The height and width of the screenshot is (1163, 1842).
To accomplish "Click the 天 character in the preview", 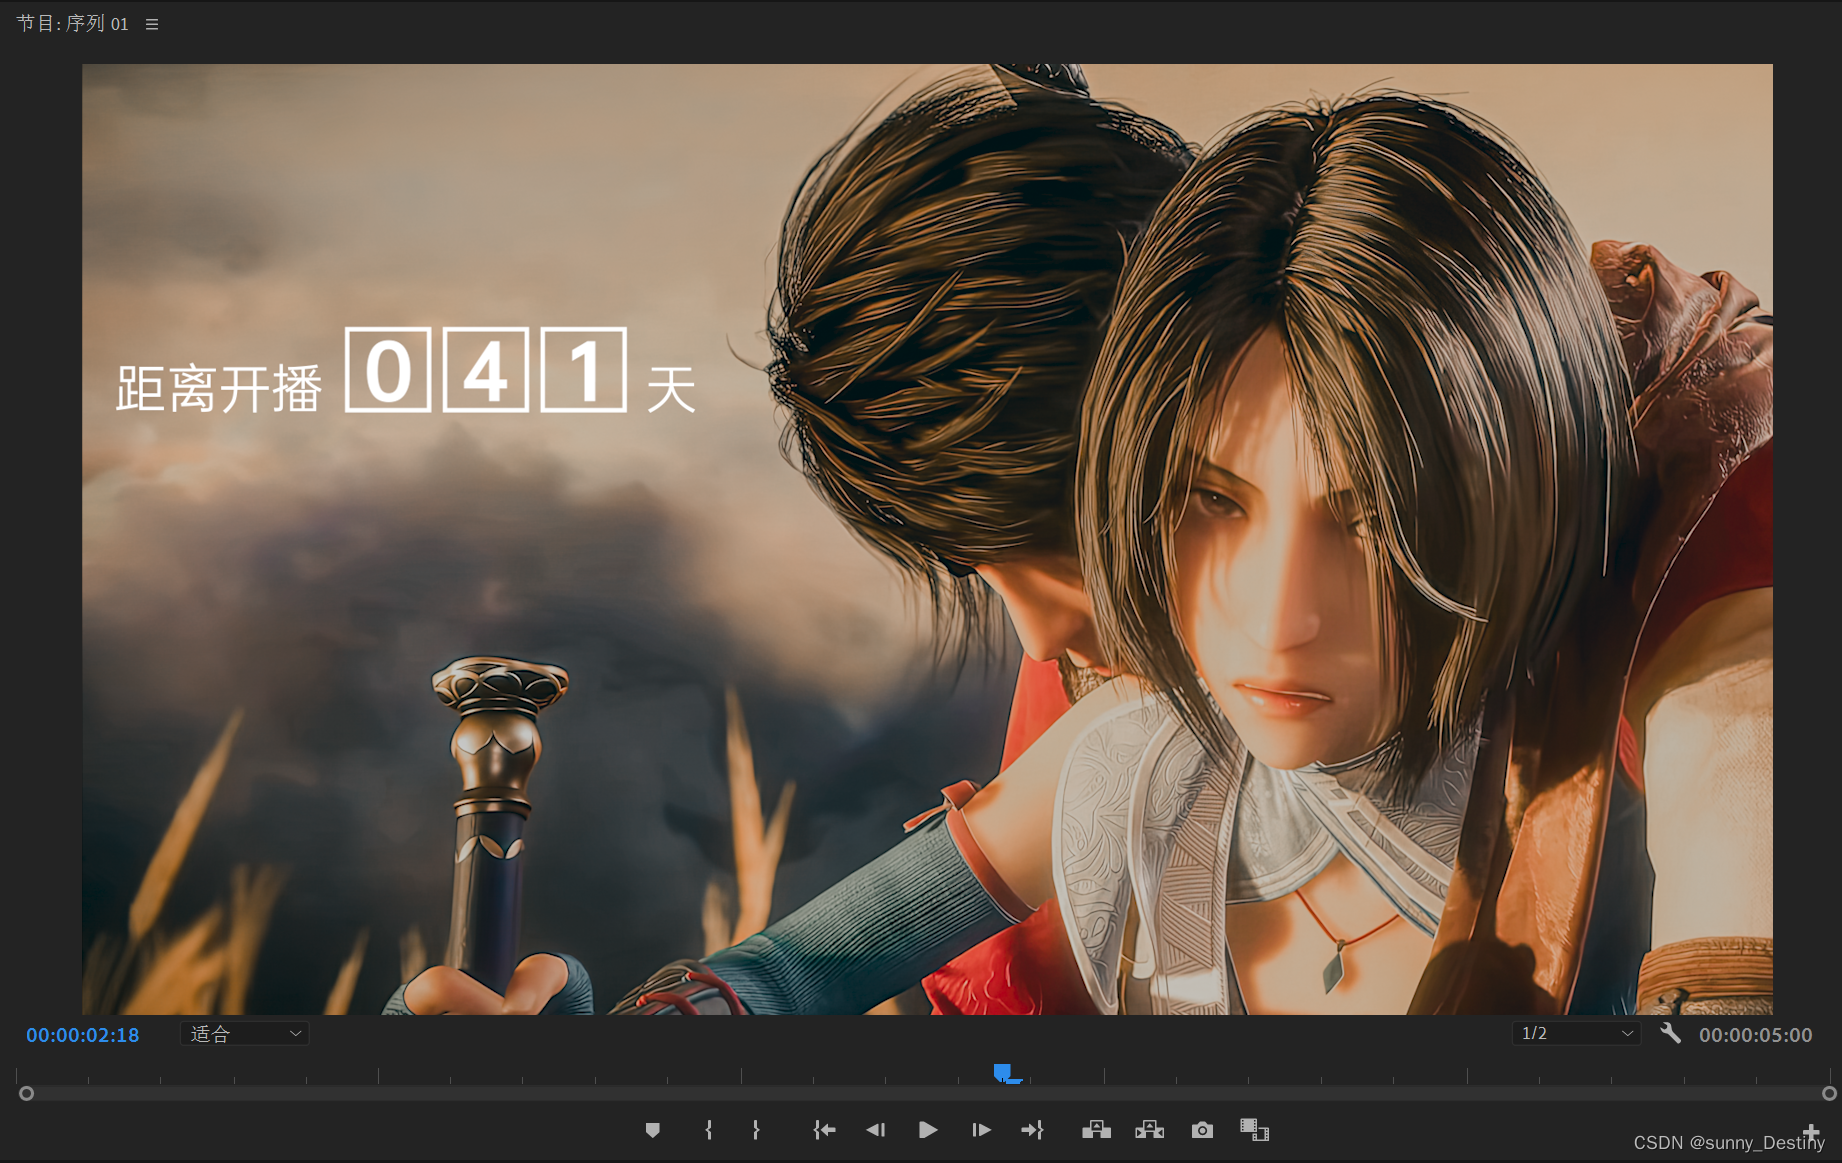I will click(671, 389).
